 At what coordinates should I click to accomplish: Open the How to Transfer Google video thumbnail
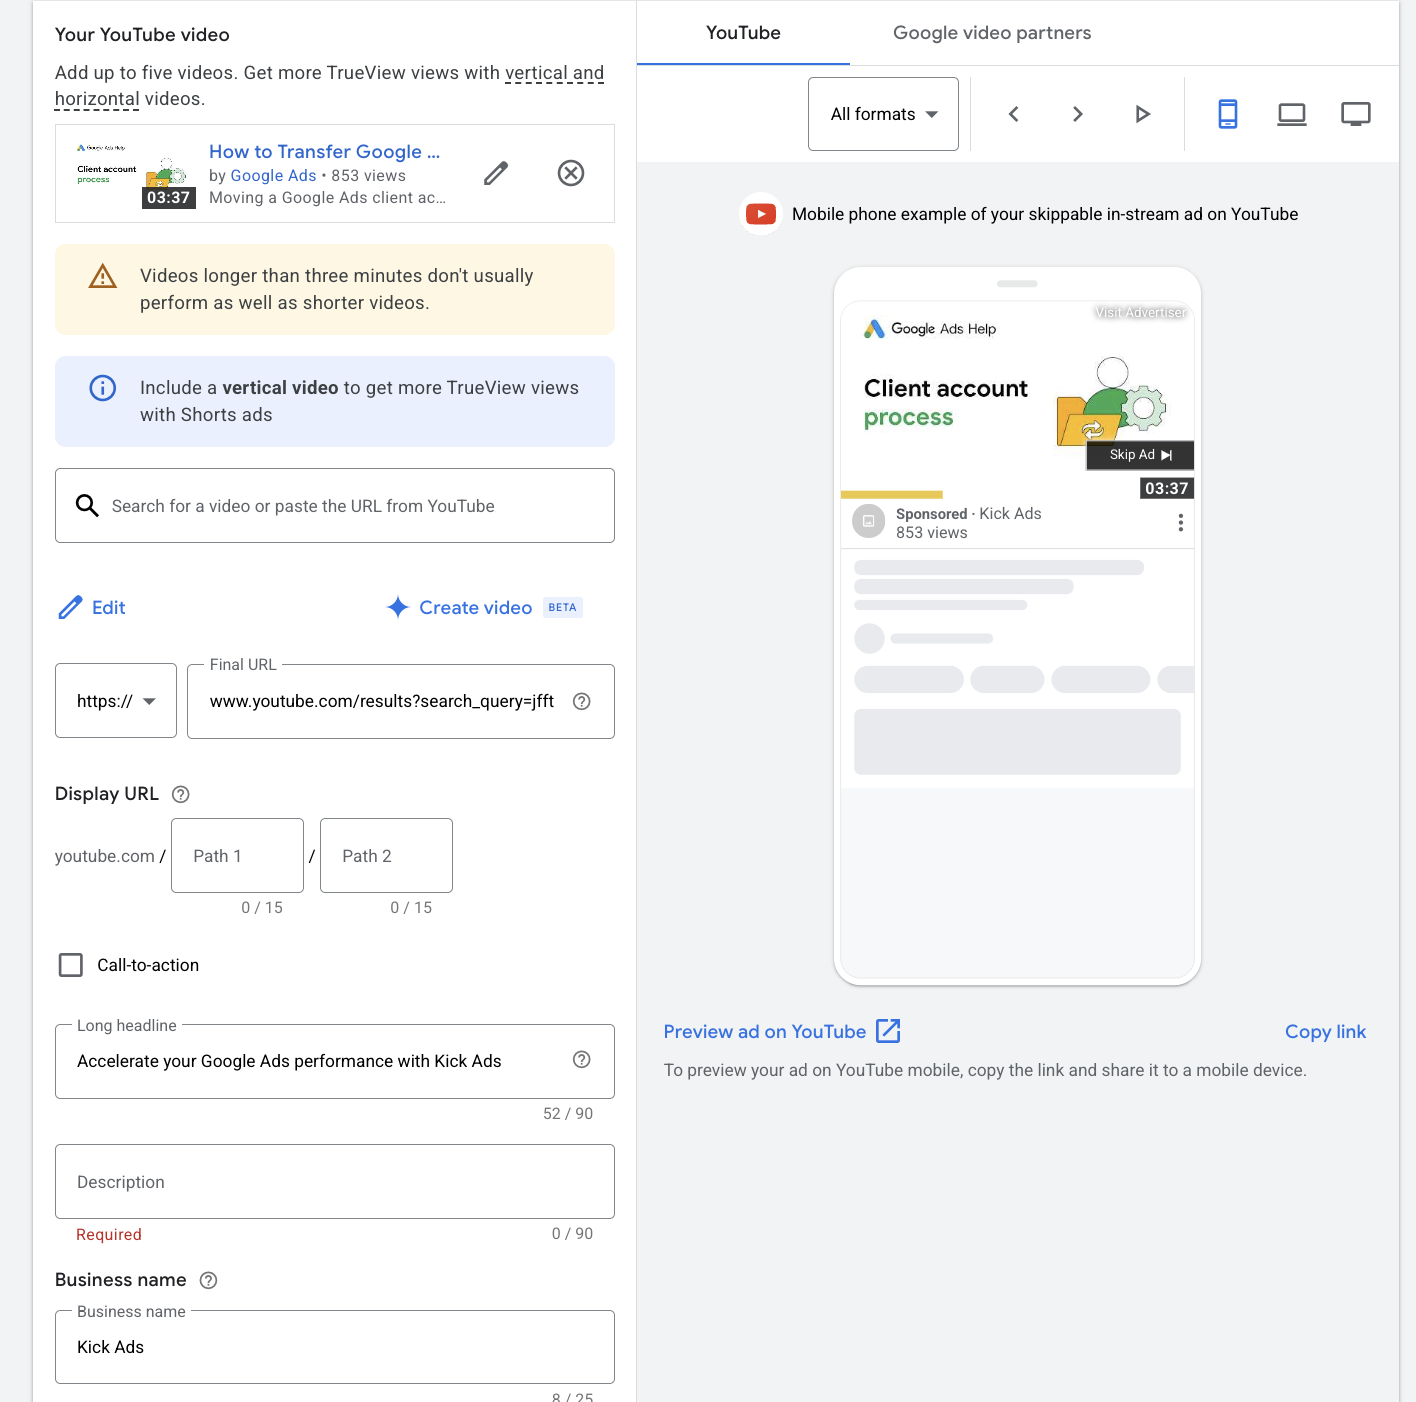134,173
